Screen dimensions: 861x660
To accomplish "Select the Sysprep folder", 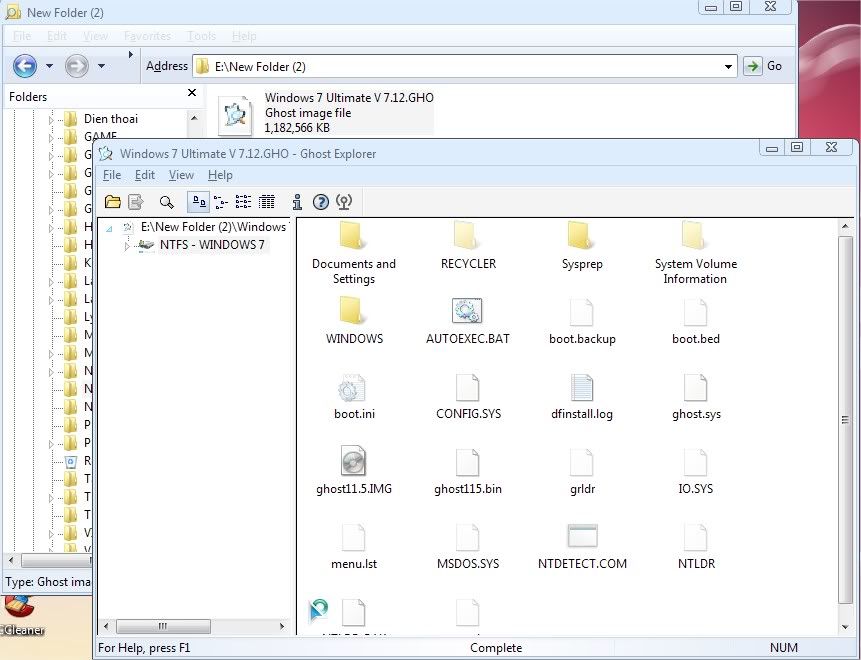I will (x=582, y=245).
